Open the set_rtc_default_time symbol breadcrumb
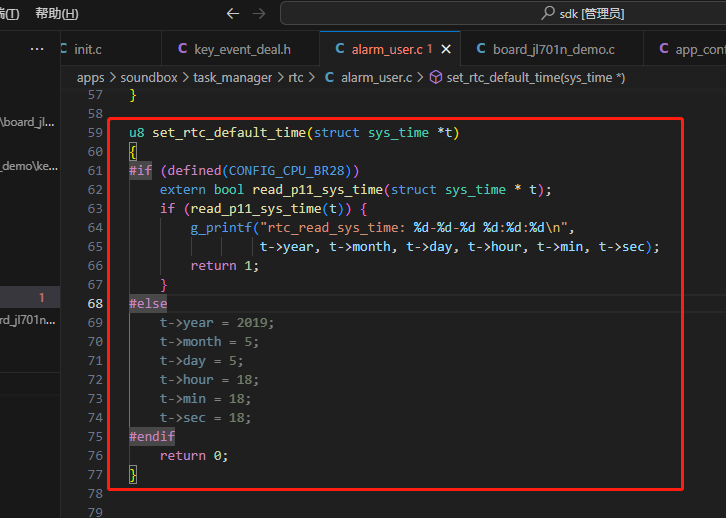This screenshot has height=518, width=726. (x=536, y=78)
